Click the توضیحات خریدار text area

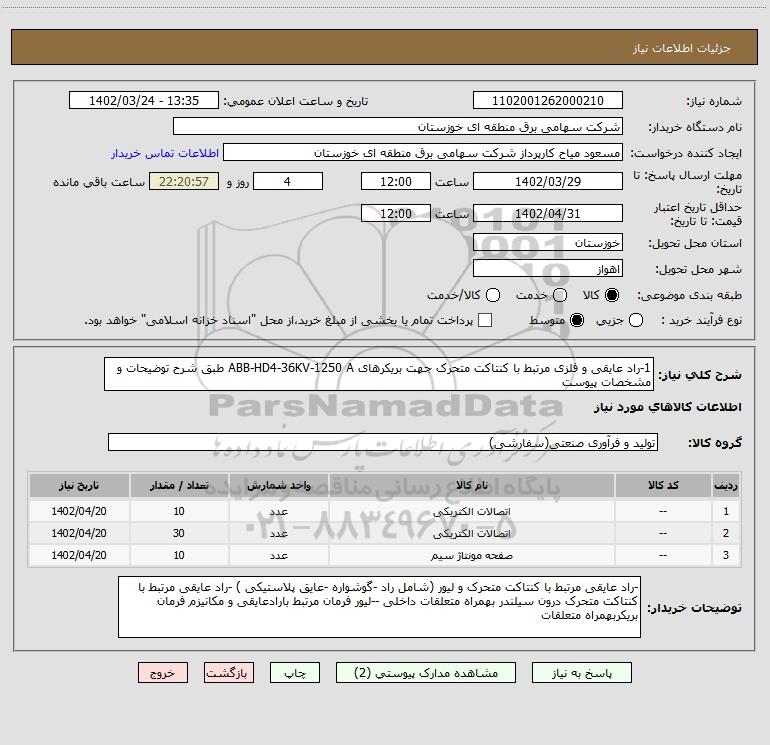point(379,607)
